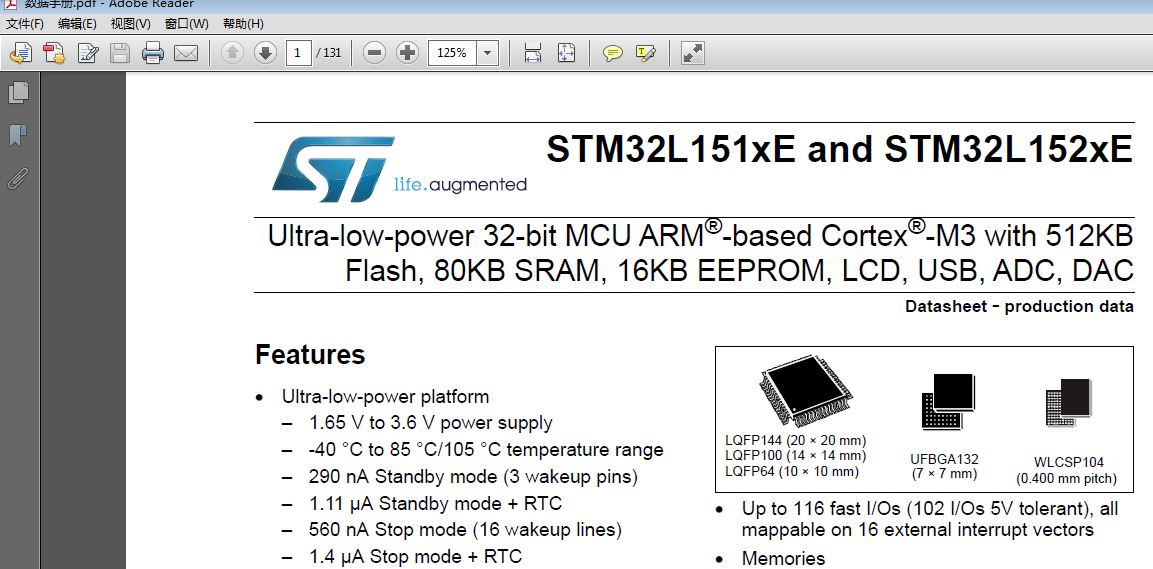
Task: Click '290 nA Standby mode (3 wakeup pins)' line
Action: point(473,476)
